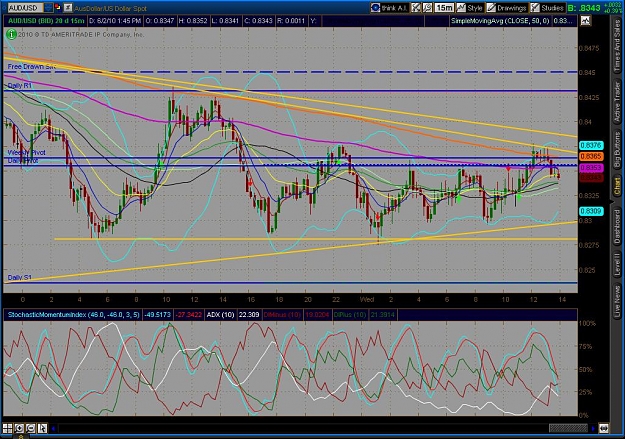The width and height of the screenshot is (625, 439).
Task: Click the AUD/USD (BID) 20 d 15m label
Action: [x=46, y=21]
